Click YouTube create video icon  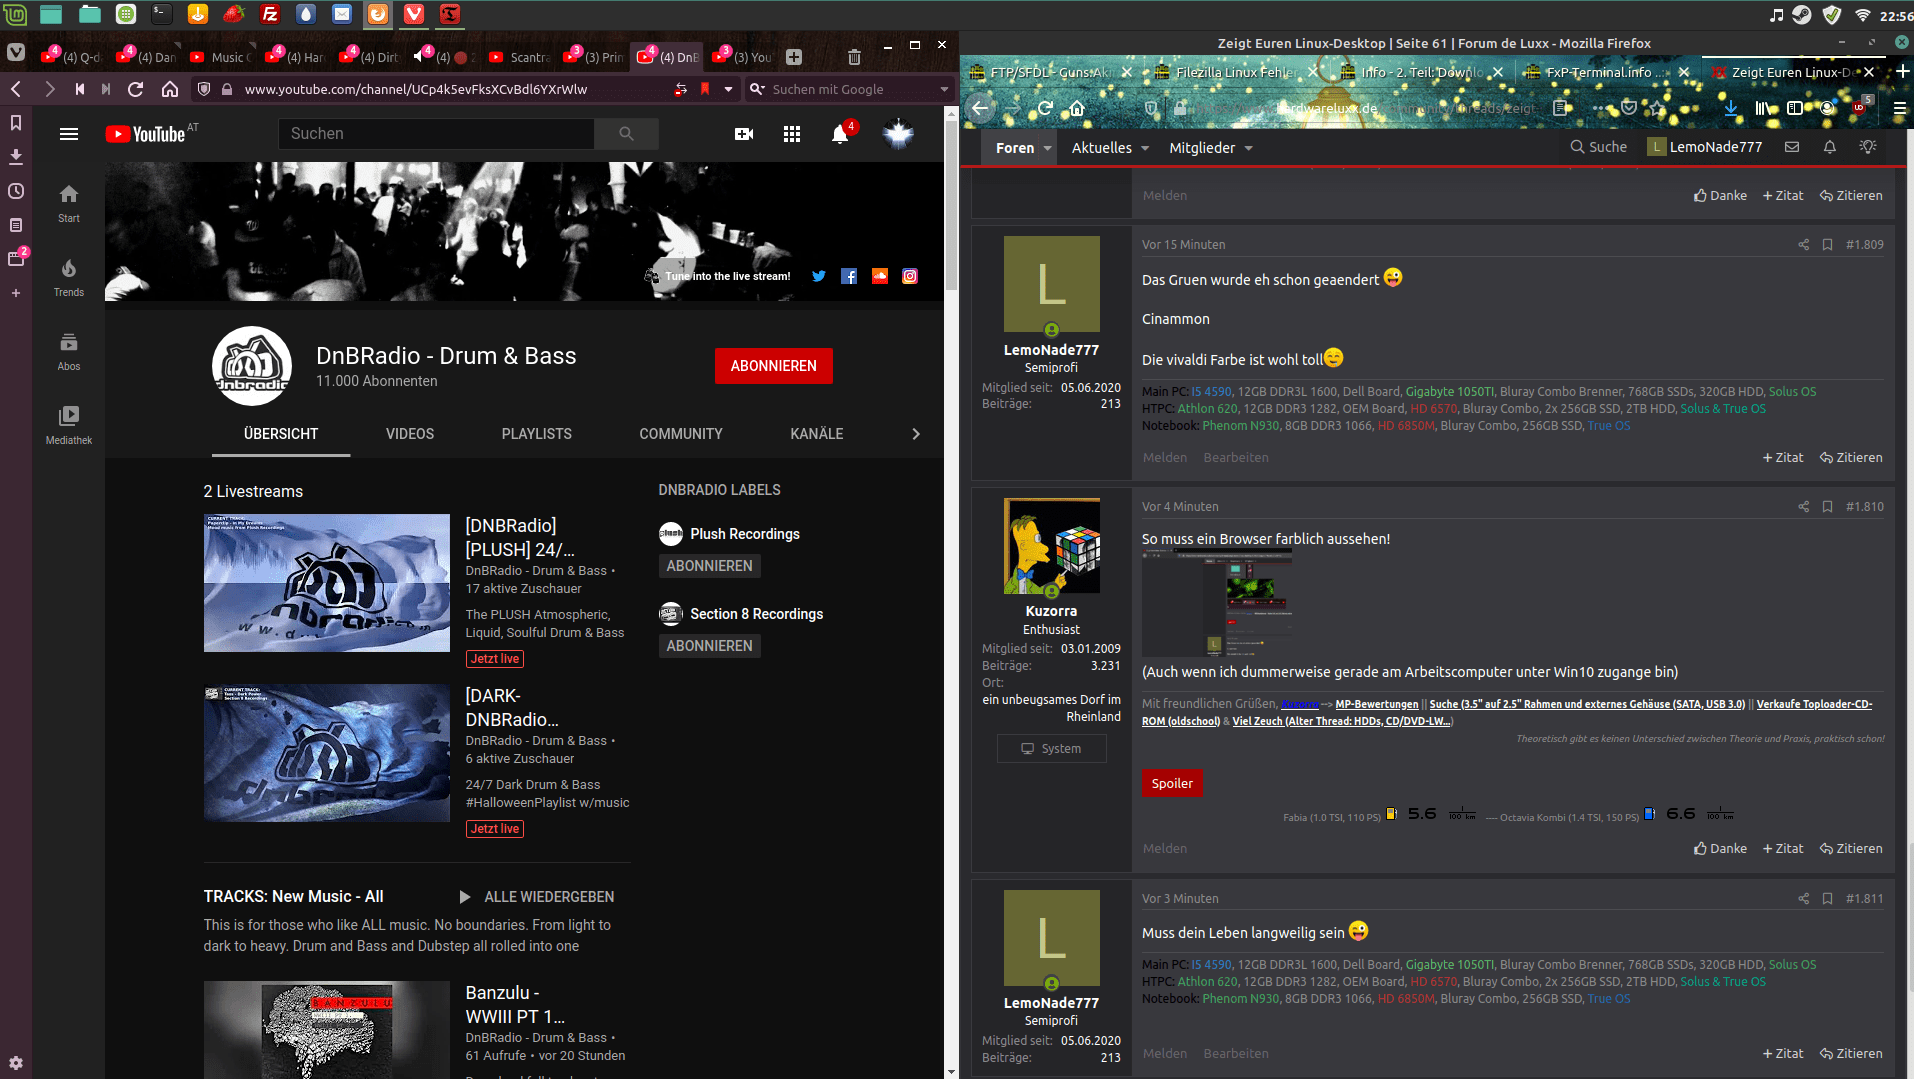(744, 134)
